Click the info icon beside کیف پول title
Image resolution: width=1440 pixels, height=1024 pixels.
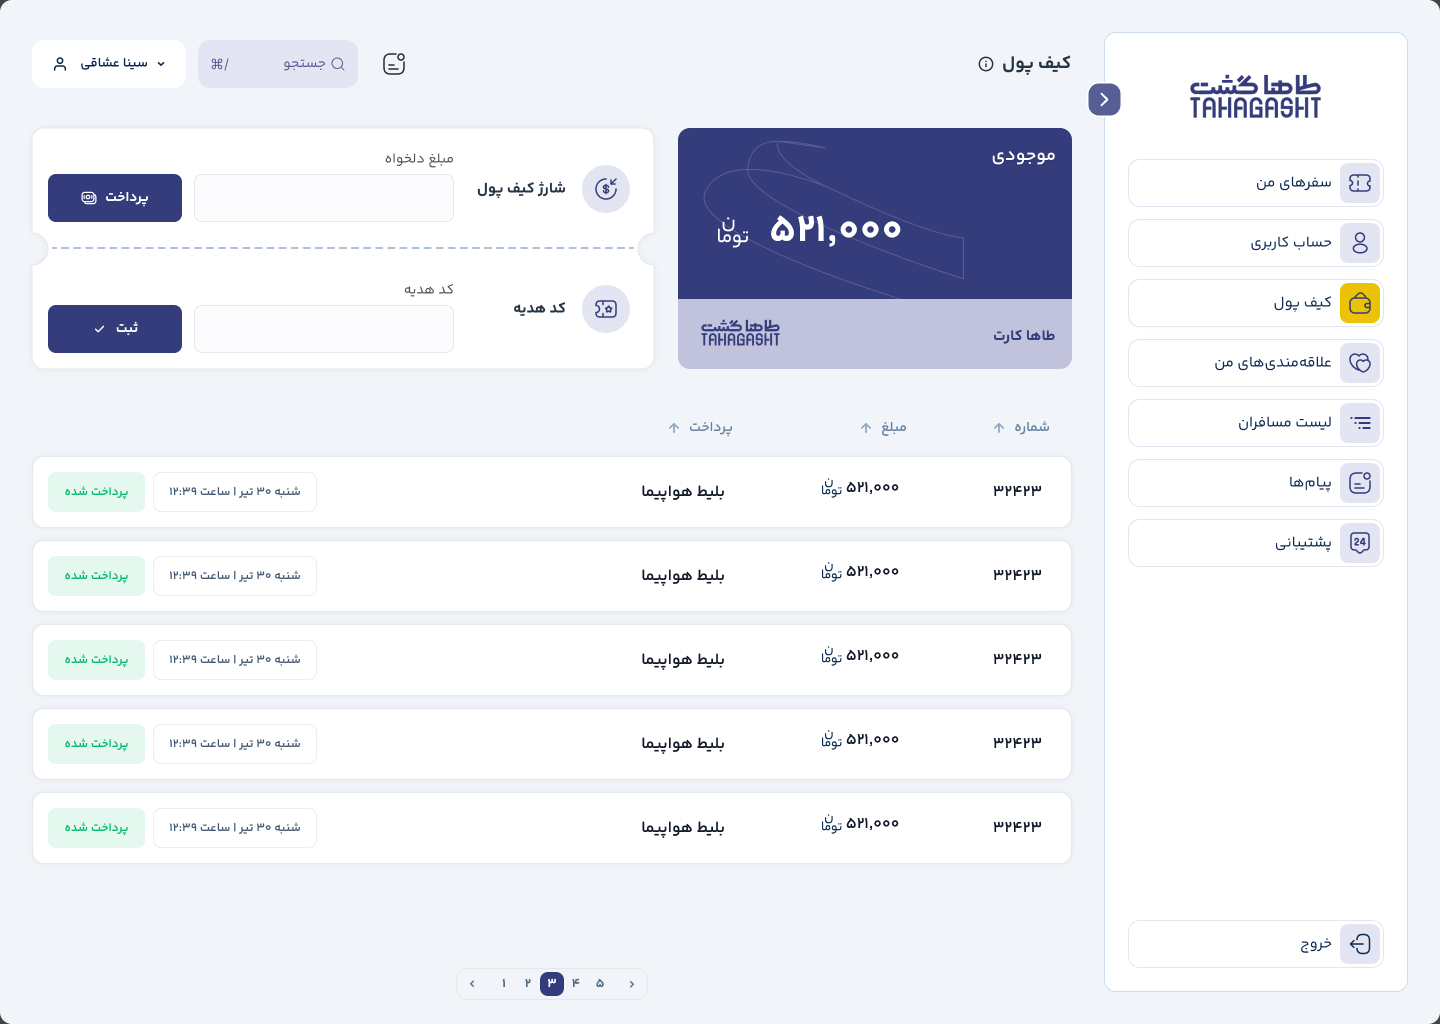coord(986,64)
